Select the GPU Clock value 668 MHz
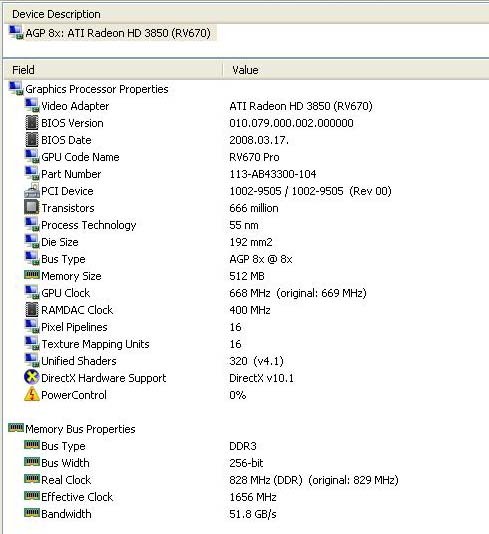 click(298, 293)
